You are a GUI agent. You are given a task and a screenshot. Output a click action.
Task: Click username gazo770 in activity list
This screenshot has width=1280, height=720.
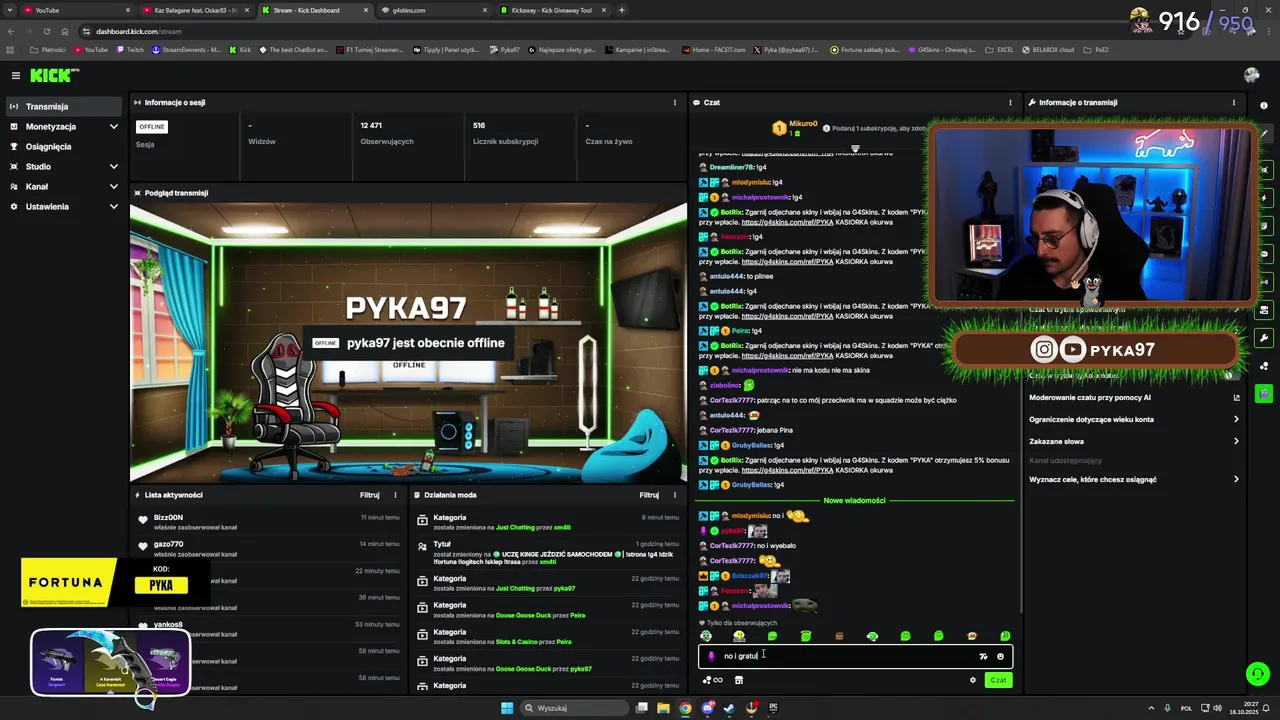pyautogui.click(x=168, y=544)
